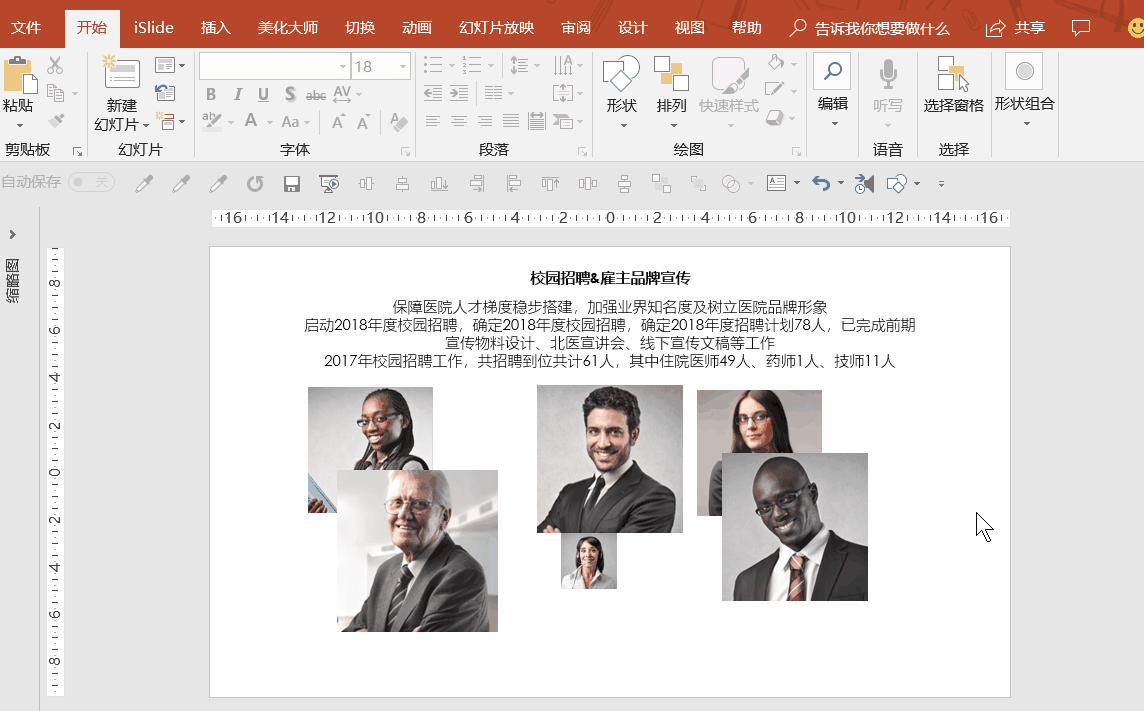Click the Format Painter brush icon

click(55, 121)
